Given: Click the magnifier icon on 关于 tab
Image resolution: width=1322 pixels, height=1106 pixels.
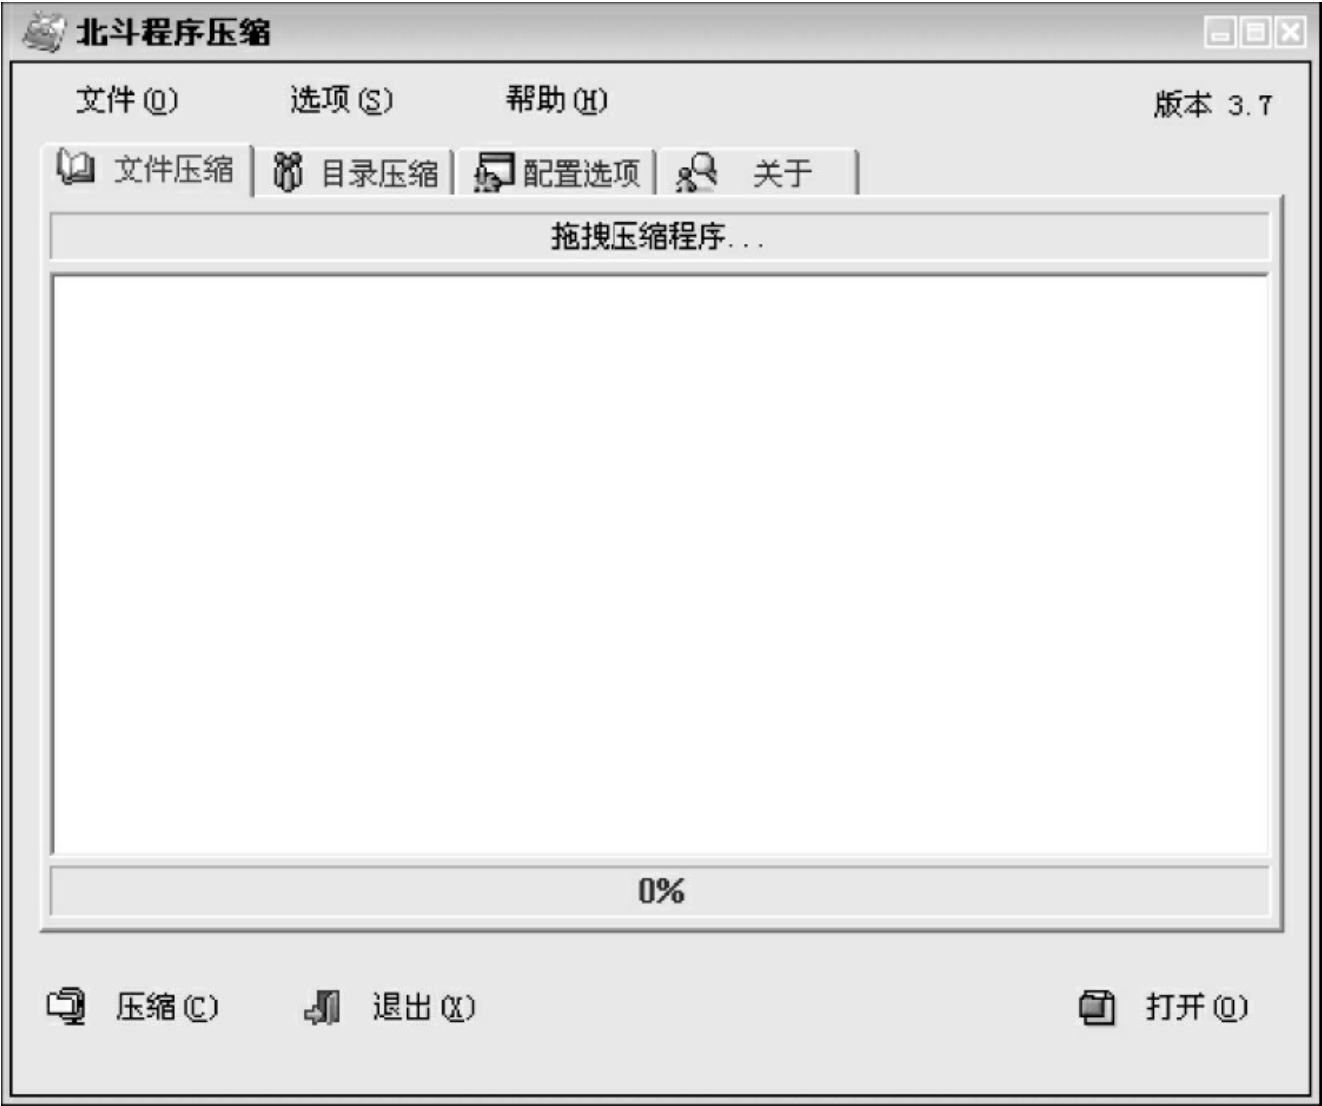Looking at the screenshot, I should pyautogui.click(x=697, y=171).
